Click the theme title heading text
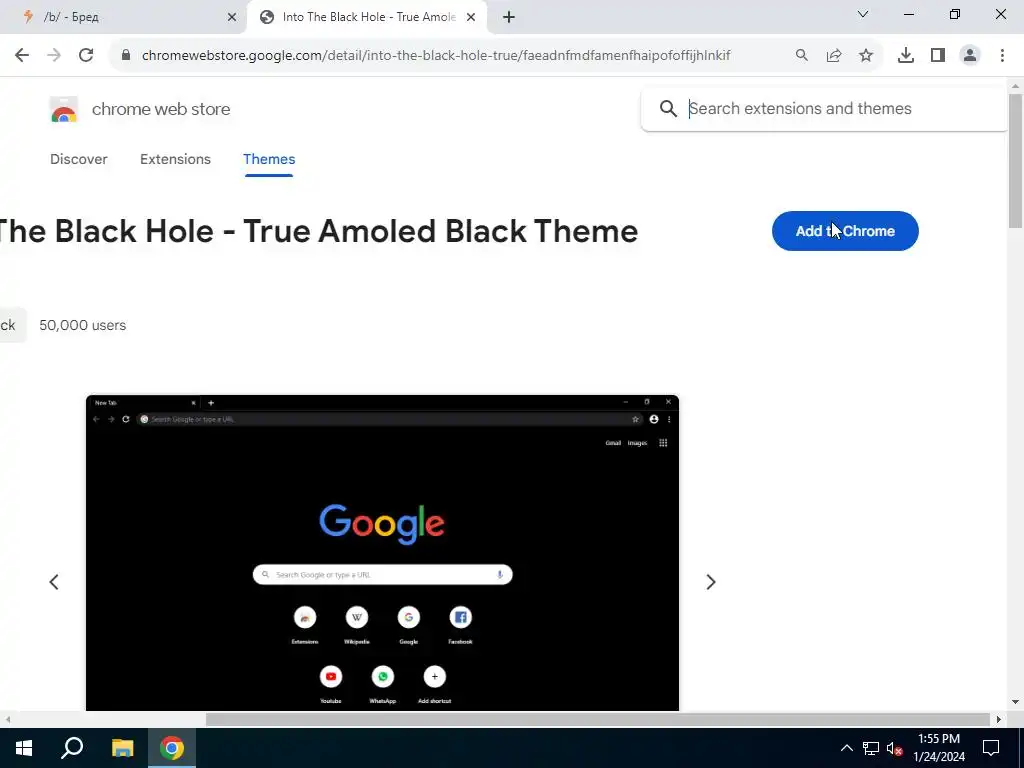Image resolution: width=1024 pixels, height=768 pixels. click(x=318, y=231)
